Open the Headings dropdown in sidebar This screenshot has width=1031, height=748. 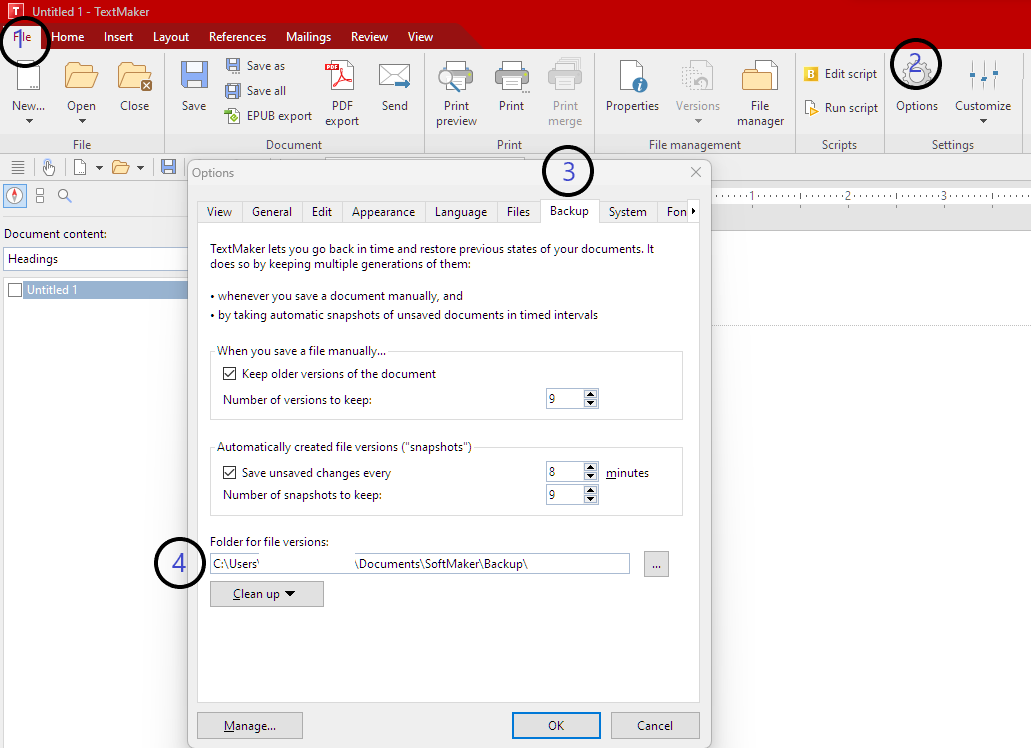point(96,259)
